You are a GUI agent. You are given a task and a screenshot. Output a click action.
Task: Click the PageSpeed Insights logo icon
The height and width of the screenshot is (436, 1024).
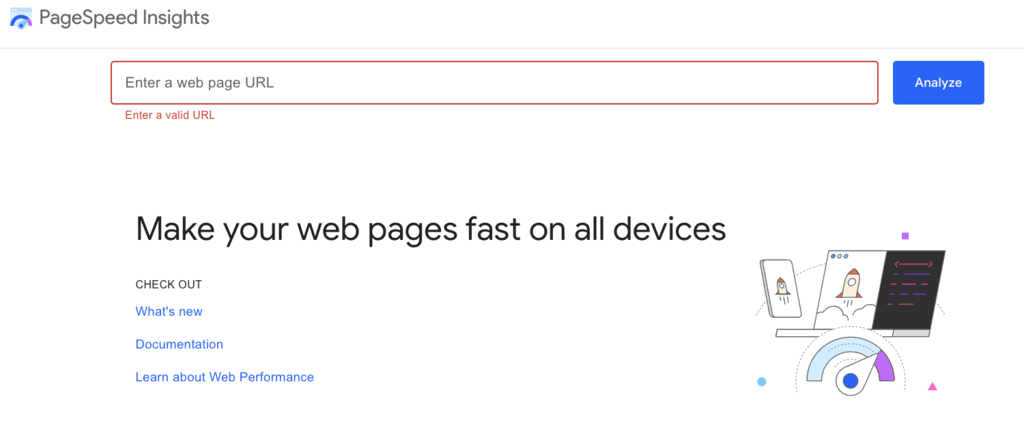pyautogui.click(x=20, y=18)
